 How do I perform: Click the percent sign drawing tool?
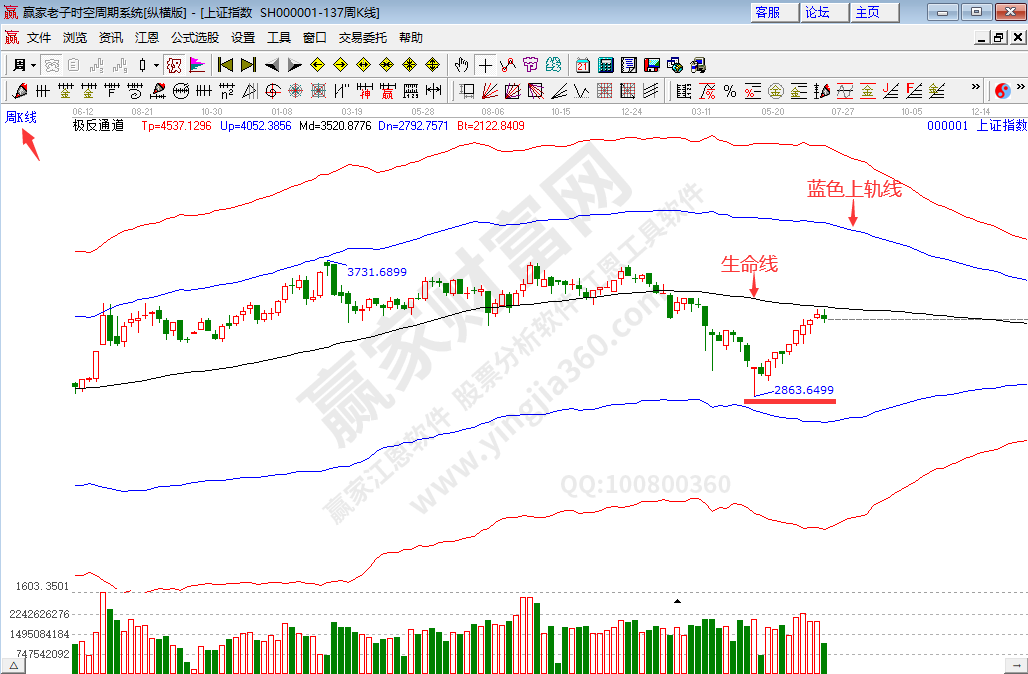tap(730, 91)
